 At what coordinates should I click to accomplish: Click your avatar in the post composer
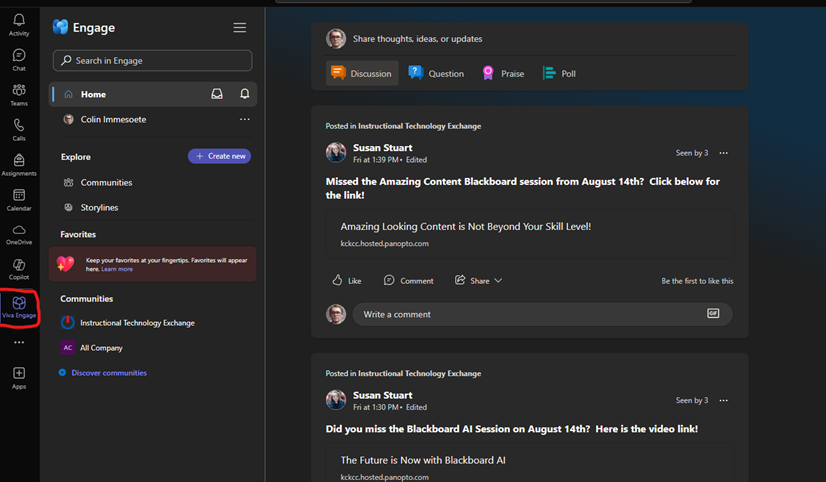click(336, 38)
